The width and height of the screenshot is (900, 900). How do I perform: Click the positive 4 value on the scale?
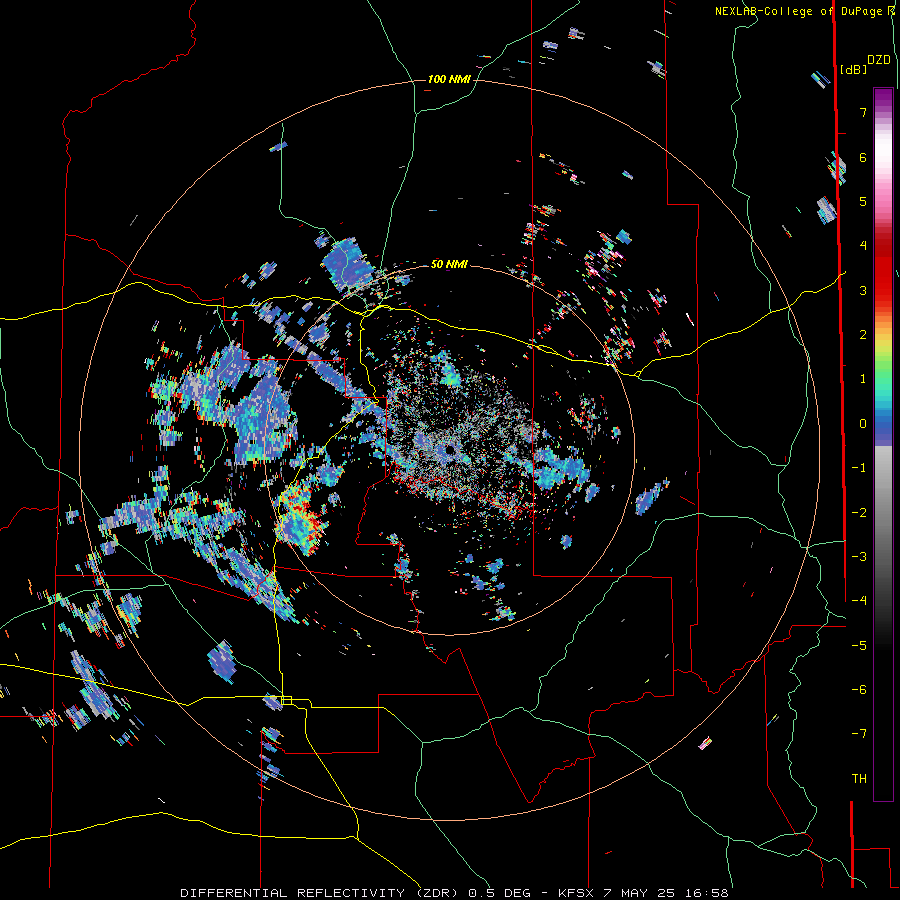click(863, 246)
